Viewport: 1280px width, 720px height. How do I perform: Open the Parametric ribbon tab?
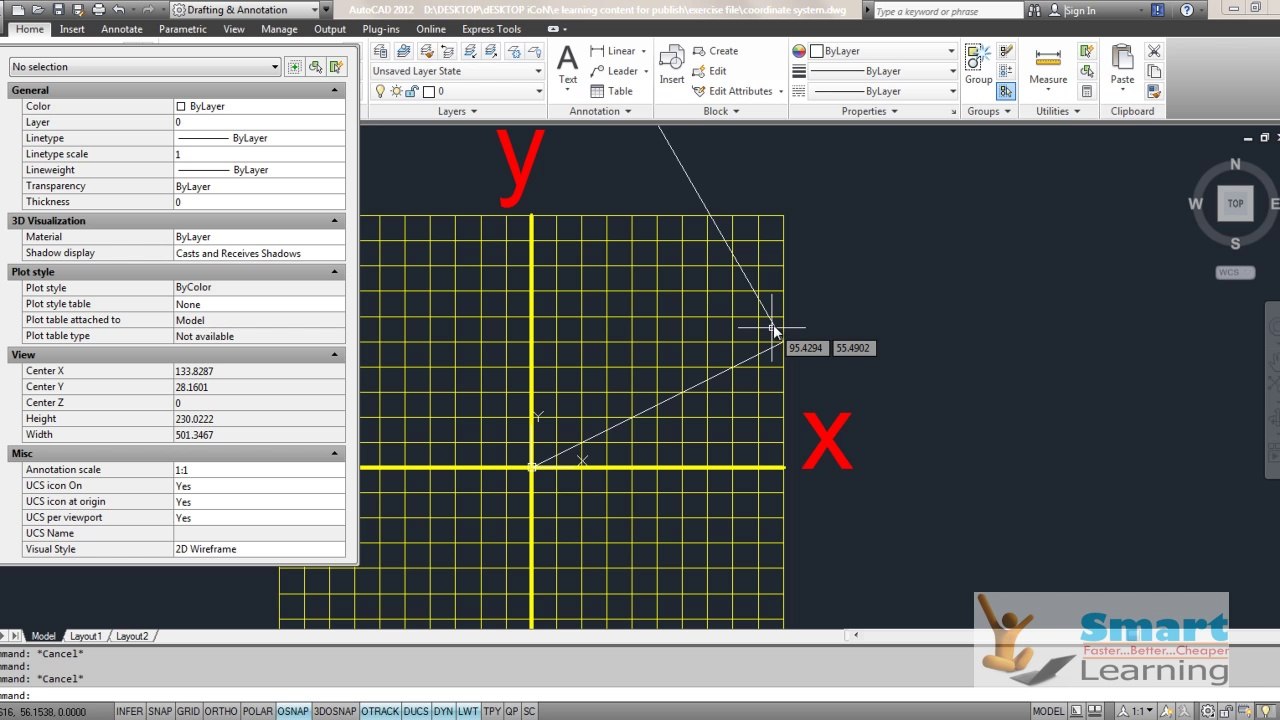point(183,29)
